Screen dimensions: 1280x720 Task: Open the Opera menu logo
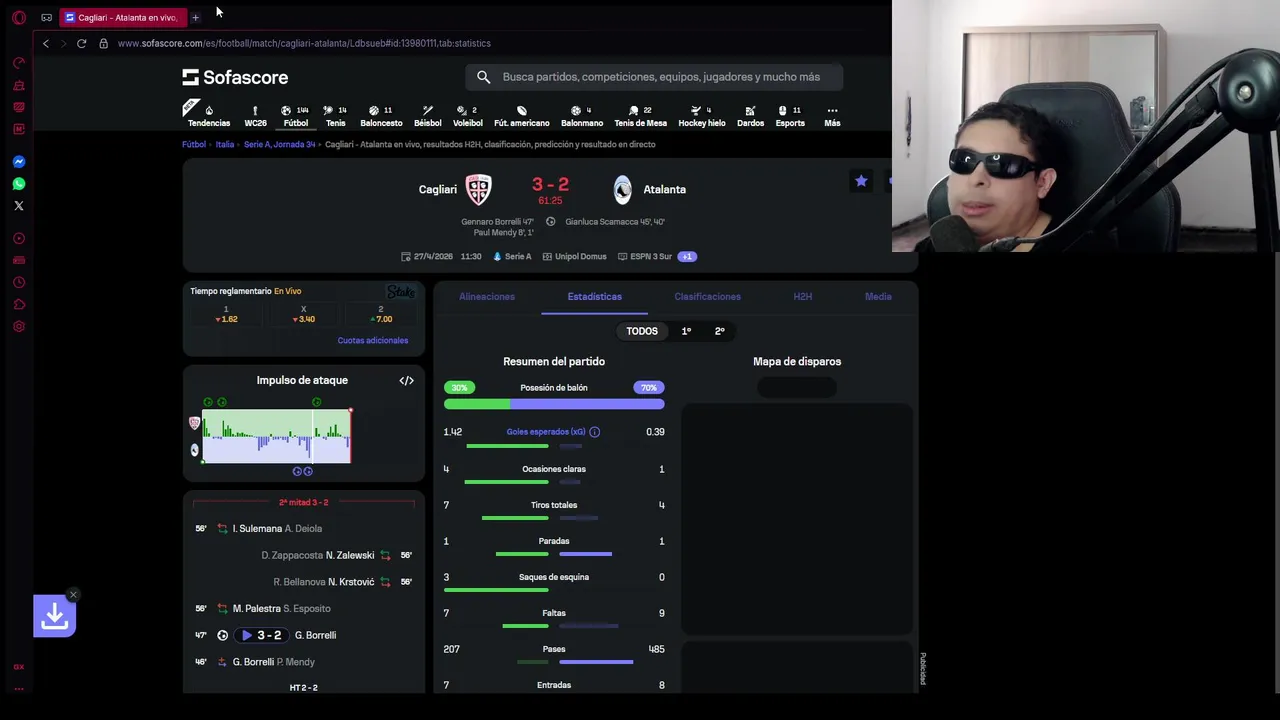pos(18,17)
